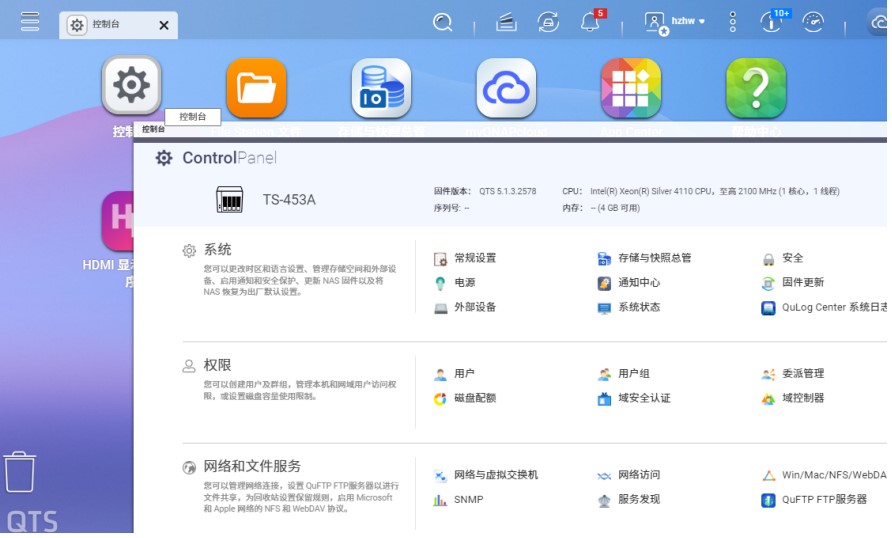Open background tasks icon in top bar
The image size is (892, 538).
[506, 23]
